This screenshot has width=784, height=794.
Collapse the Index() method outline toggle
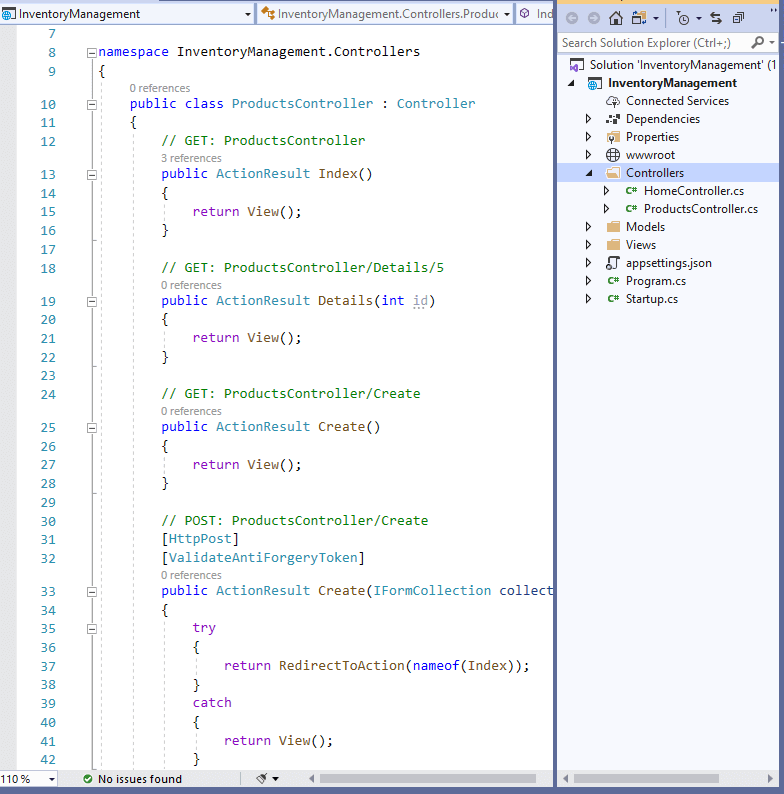click(x=92, y=174)
